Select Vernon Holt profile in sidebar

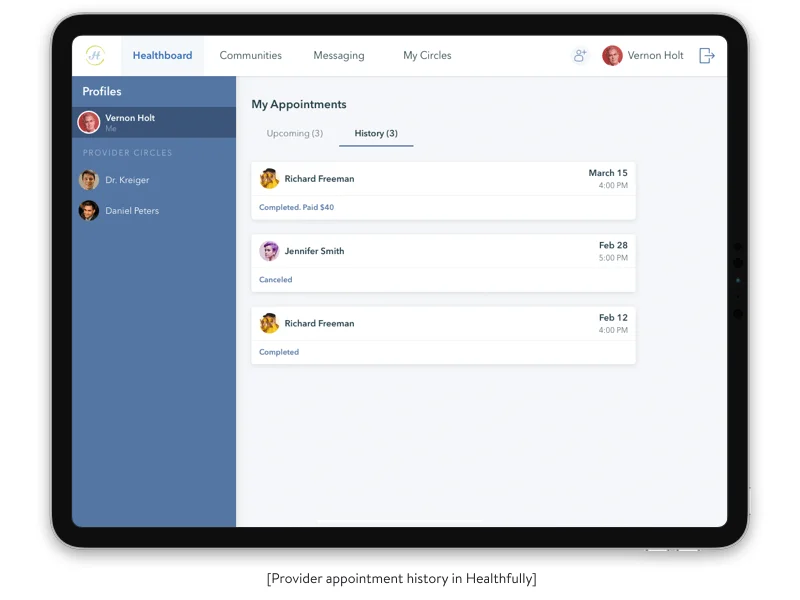tap(154, 122)
